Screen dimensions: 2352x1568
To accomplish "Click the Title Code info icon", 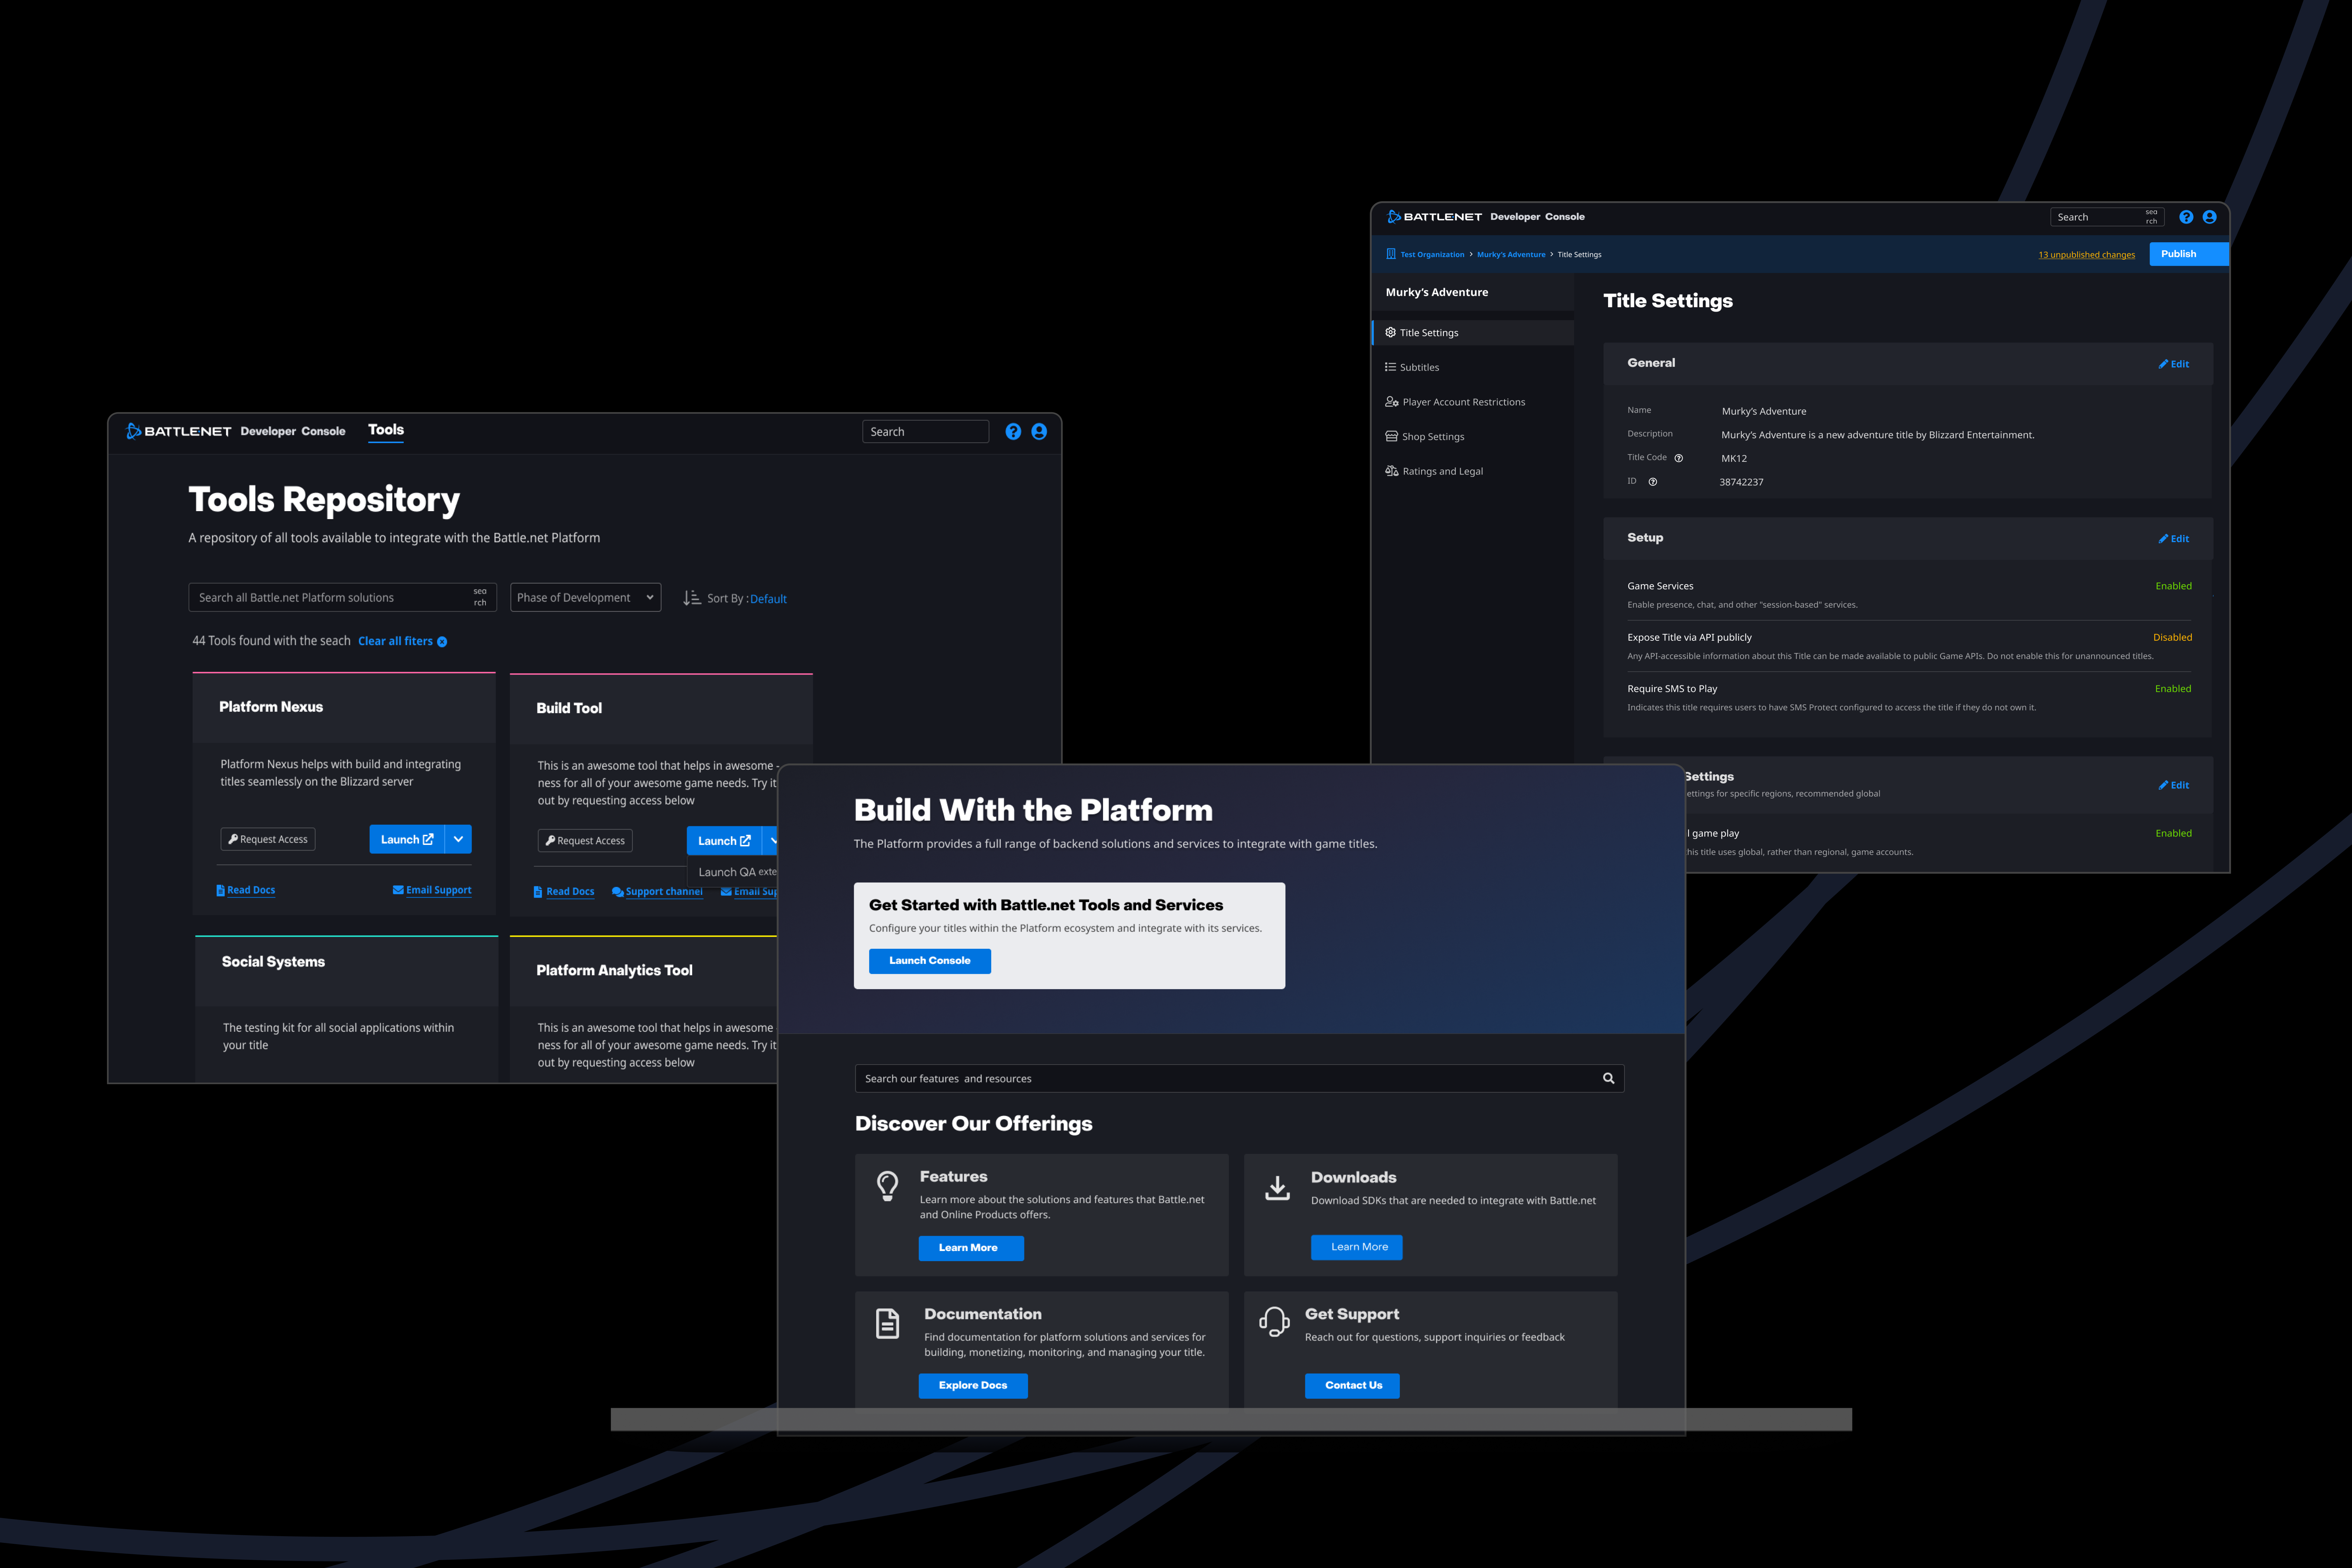I will 1679,458.
